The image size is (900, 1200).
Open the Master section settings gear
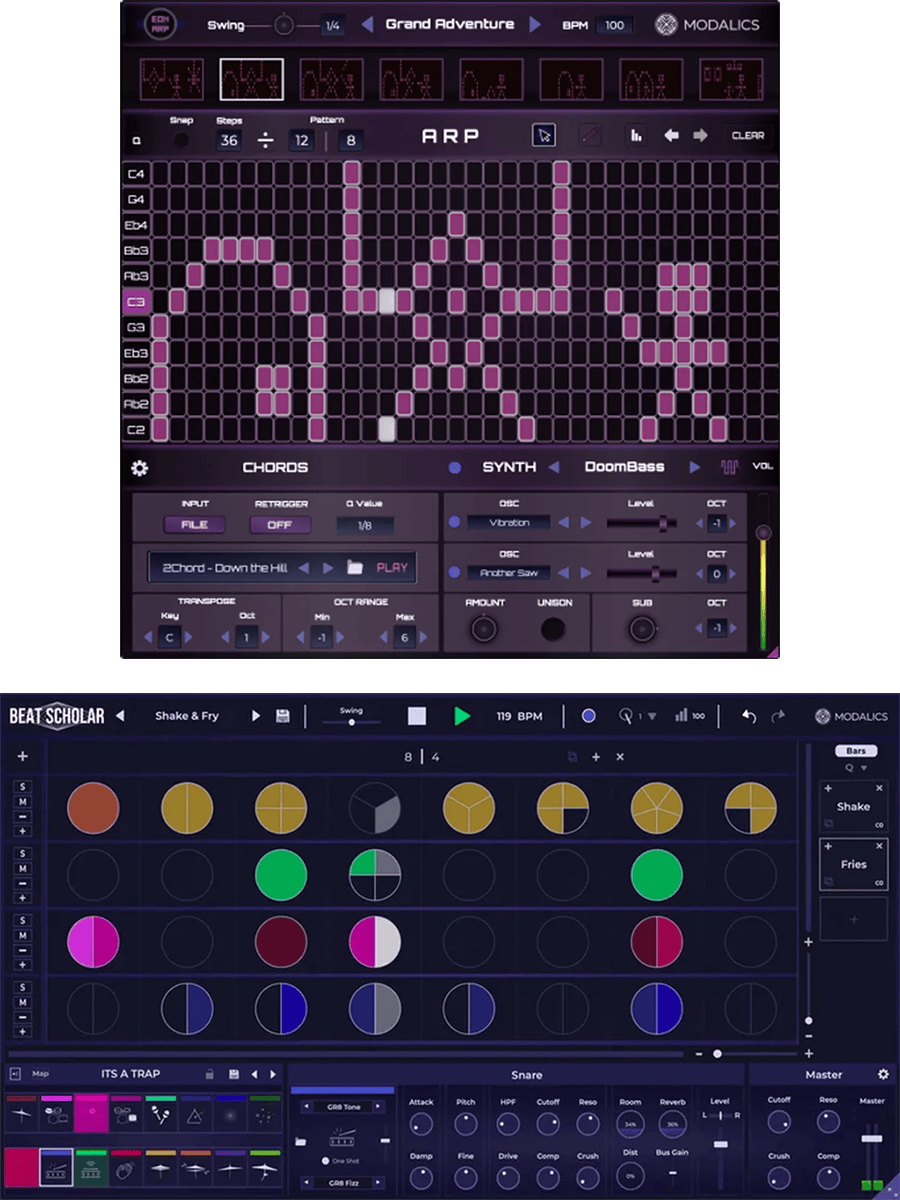tap(883, 1074)
